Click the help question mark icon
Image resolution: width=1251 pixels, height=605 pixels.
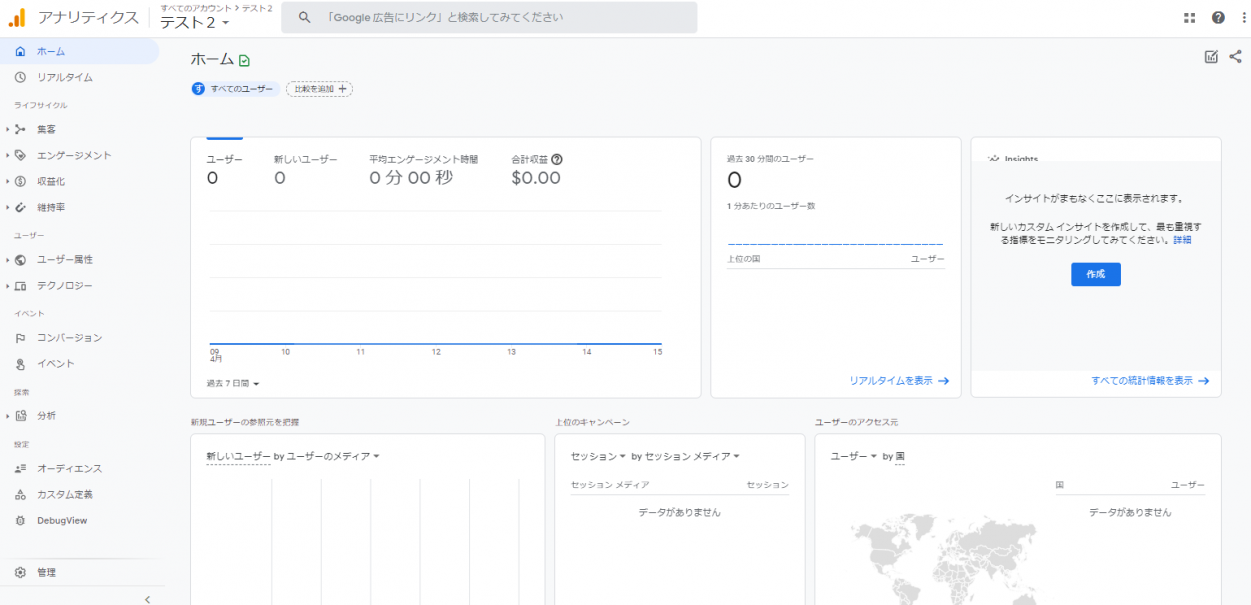pyautogui.click(x=1218, y=17)
